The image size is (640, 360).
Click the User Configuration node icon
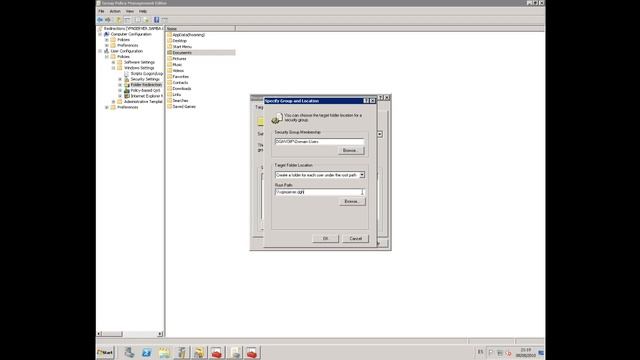(107, 51)
